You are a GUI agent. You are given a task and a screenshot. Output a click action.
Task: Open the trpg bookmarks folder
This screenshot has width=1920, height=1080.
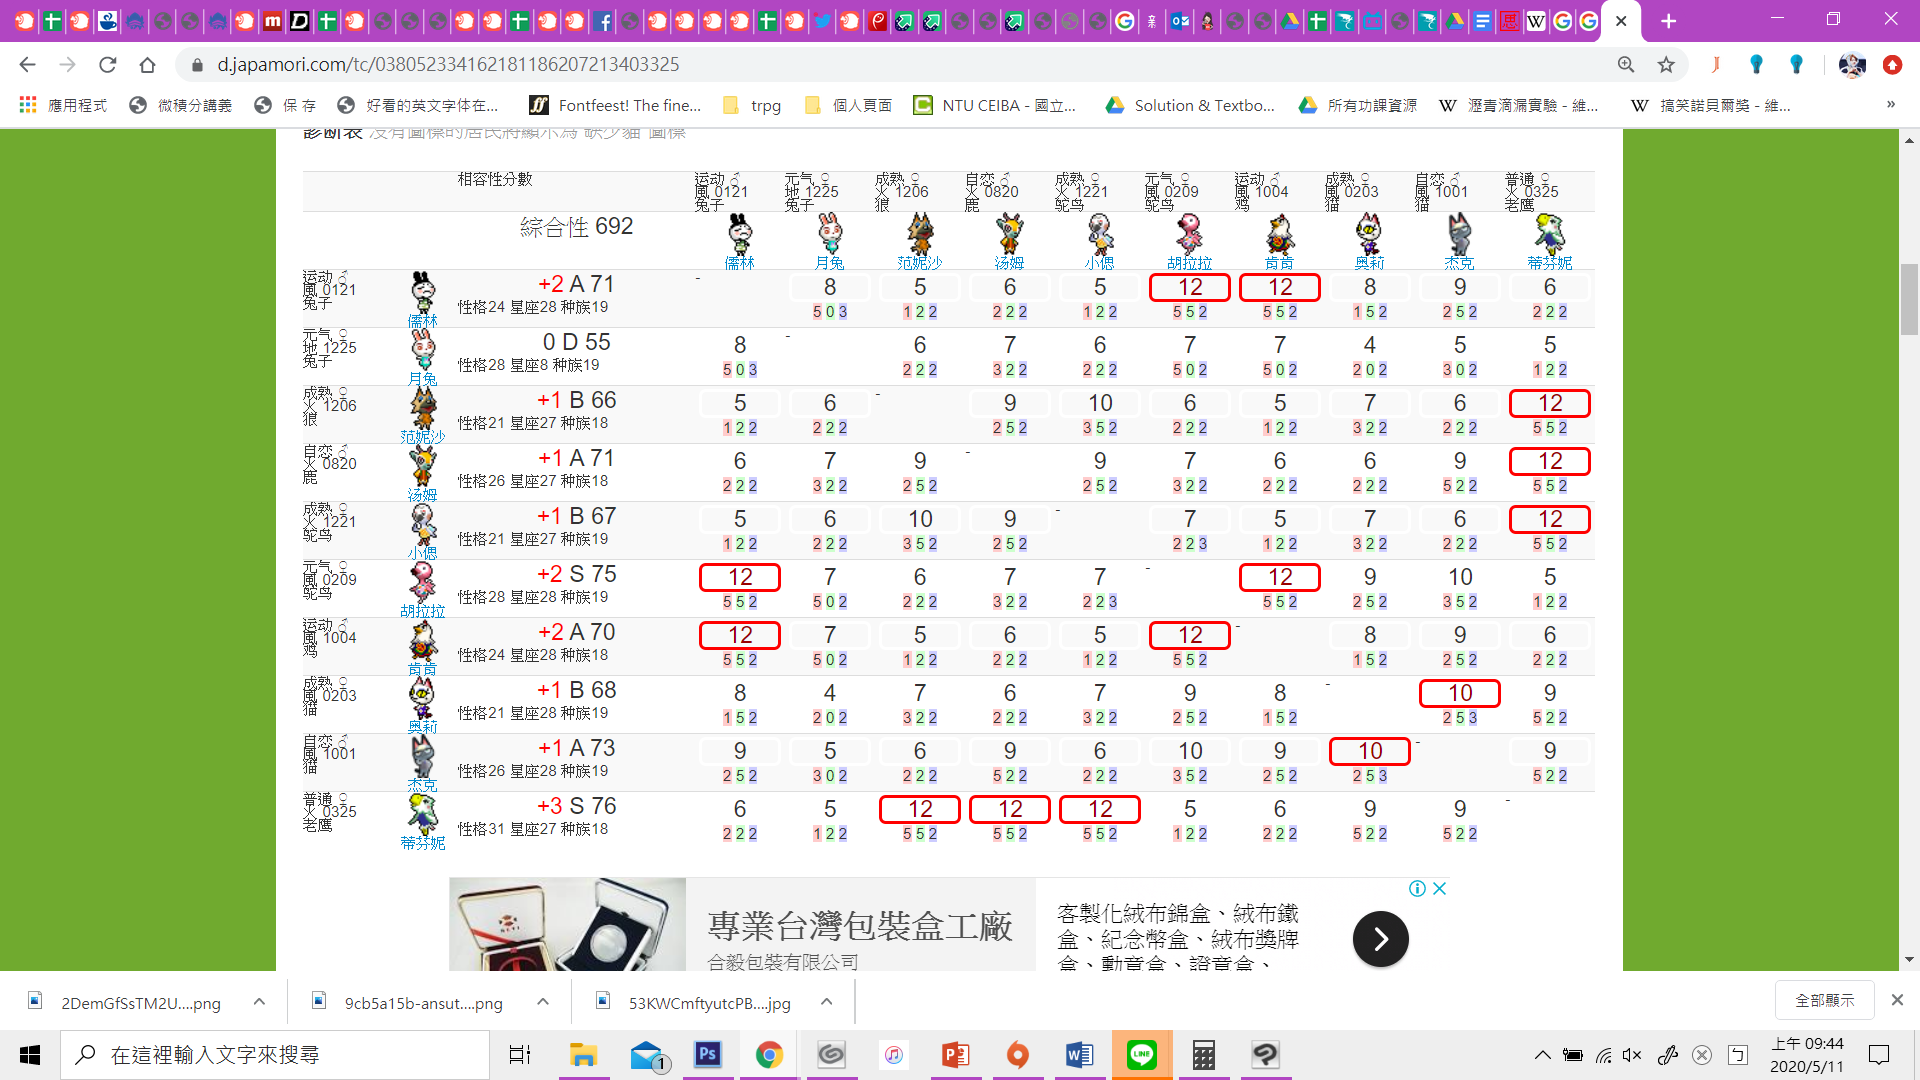752,105
